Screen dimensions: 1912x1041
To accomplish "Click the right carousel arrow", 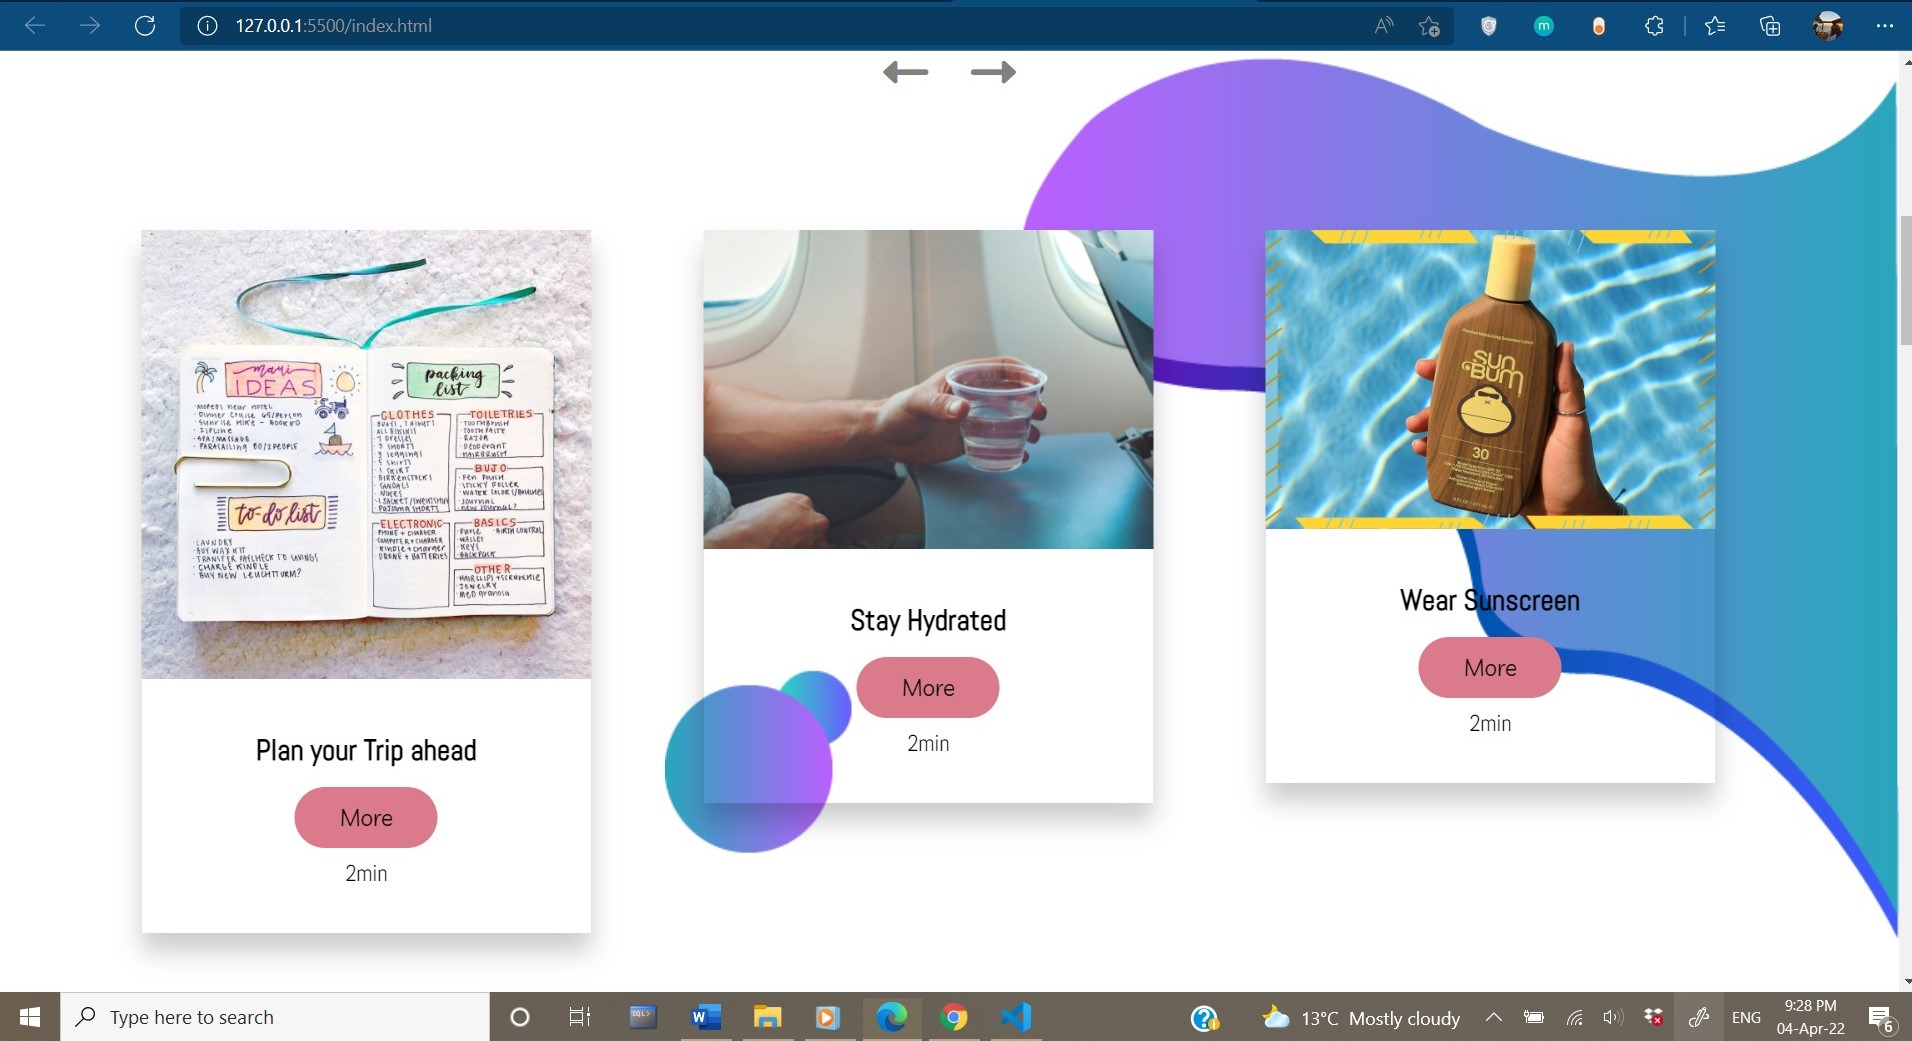I will click(x=993, y=72).
